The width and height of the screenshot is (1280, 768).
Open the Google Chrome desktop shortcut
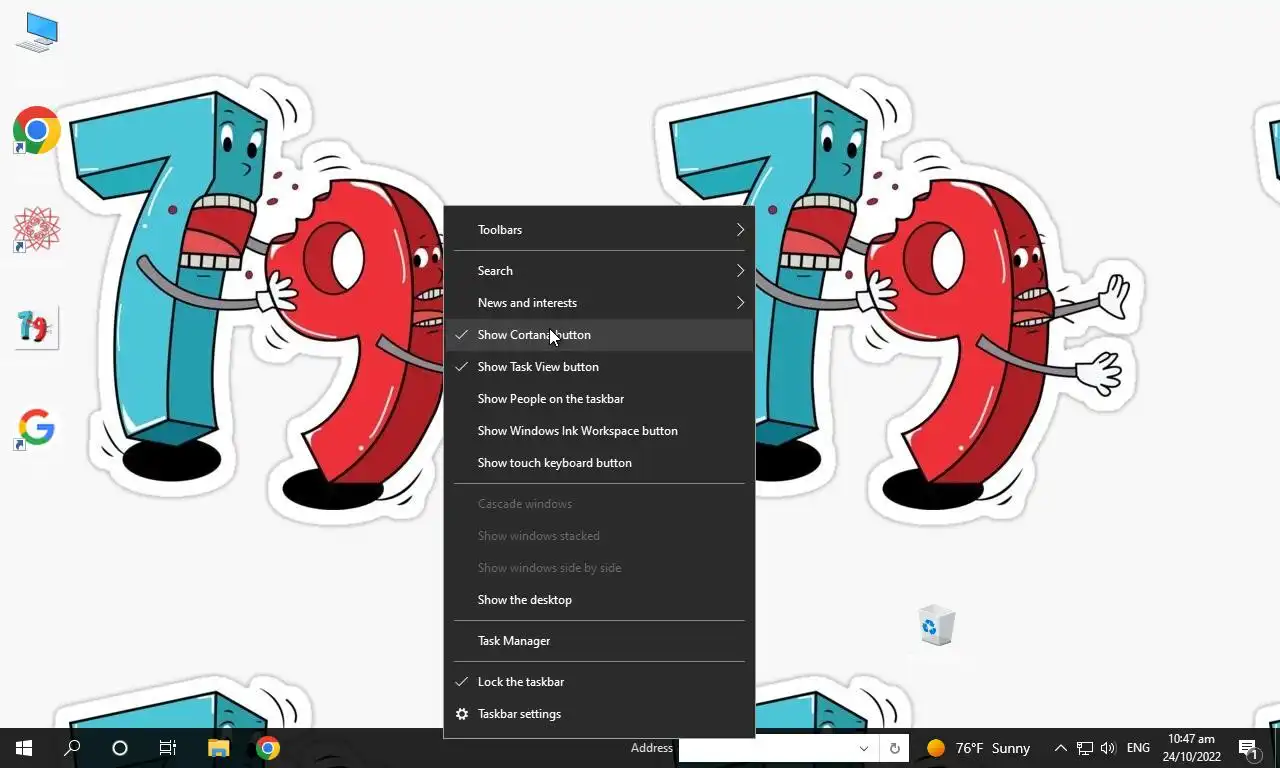pos(37,131)
